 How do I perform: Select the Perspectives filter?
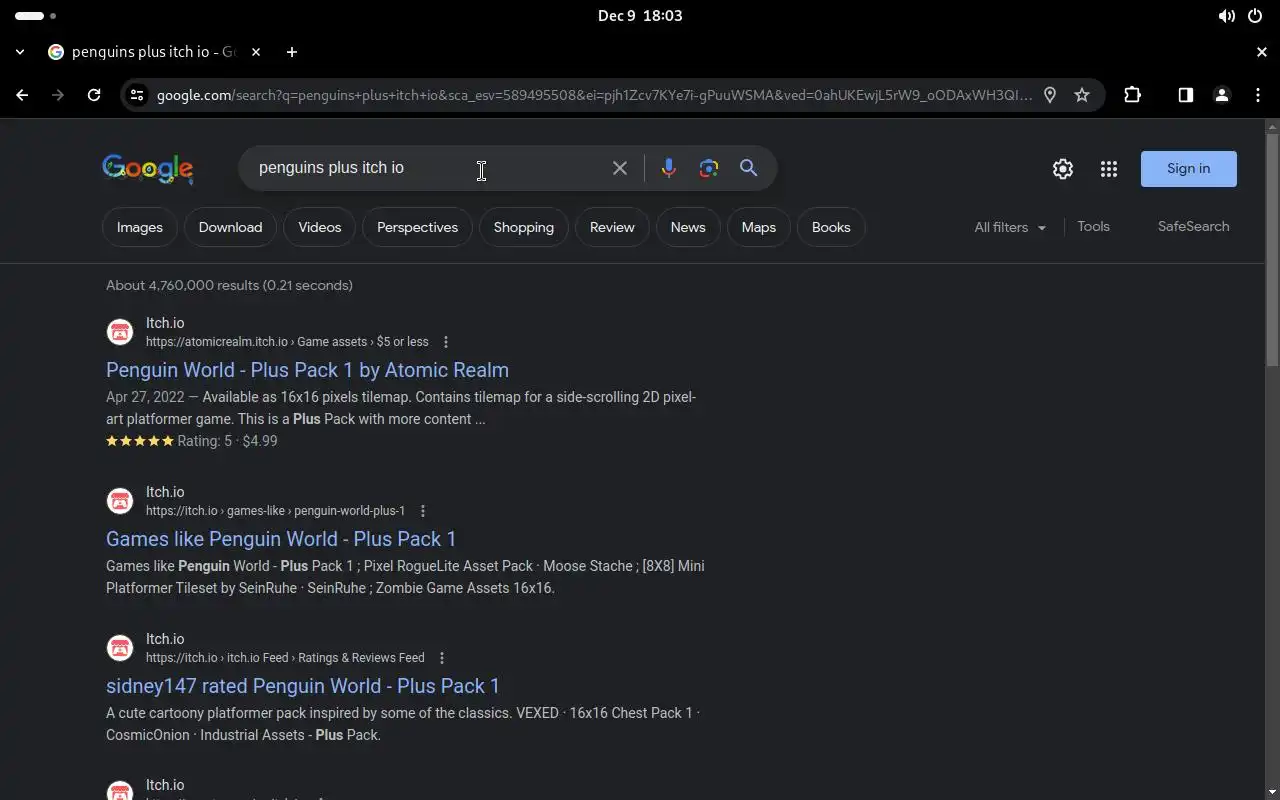point(417,227)
